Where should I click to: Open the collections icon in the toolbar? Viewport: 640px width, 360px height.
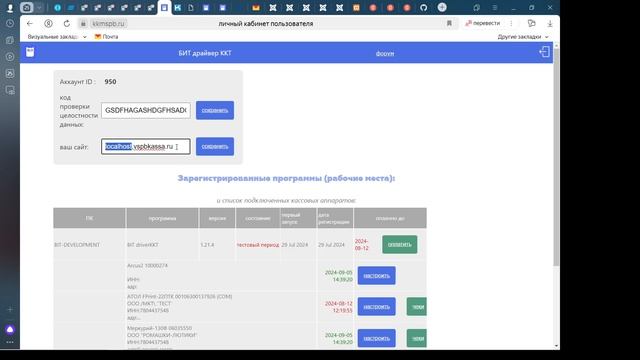coord(531,23)
